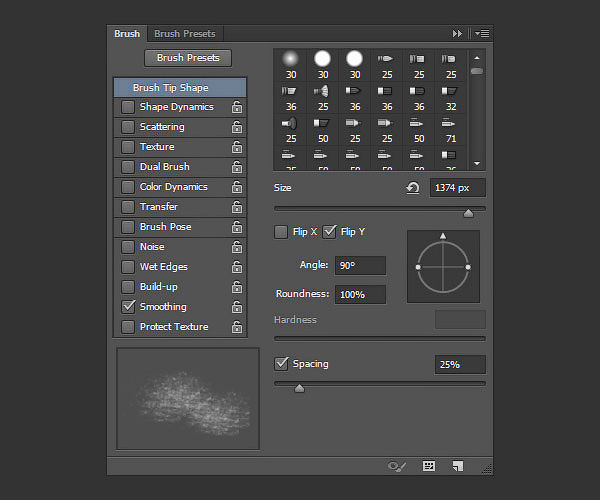Check the Color Dynamics box
This screenshot has height=500, width=600.
coord(128,187)
